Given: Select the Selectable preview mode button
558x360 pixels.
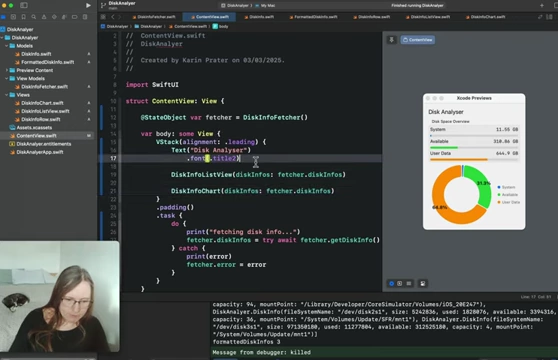Looking at the screenshot, I should point(400,284).
